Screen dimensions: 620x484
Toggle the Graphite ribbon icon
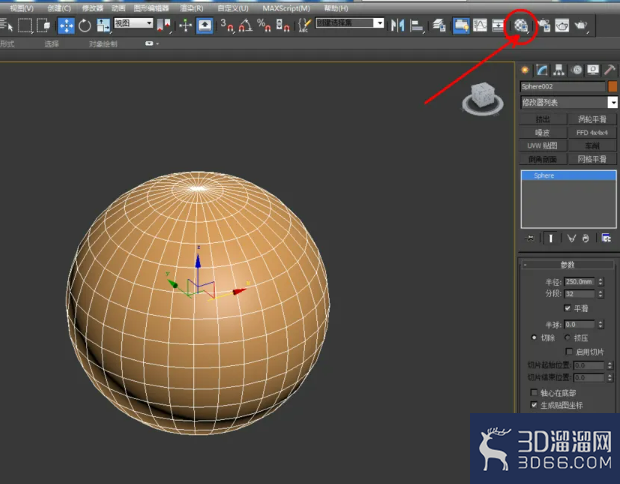pos(461,26)
